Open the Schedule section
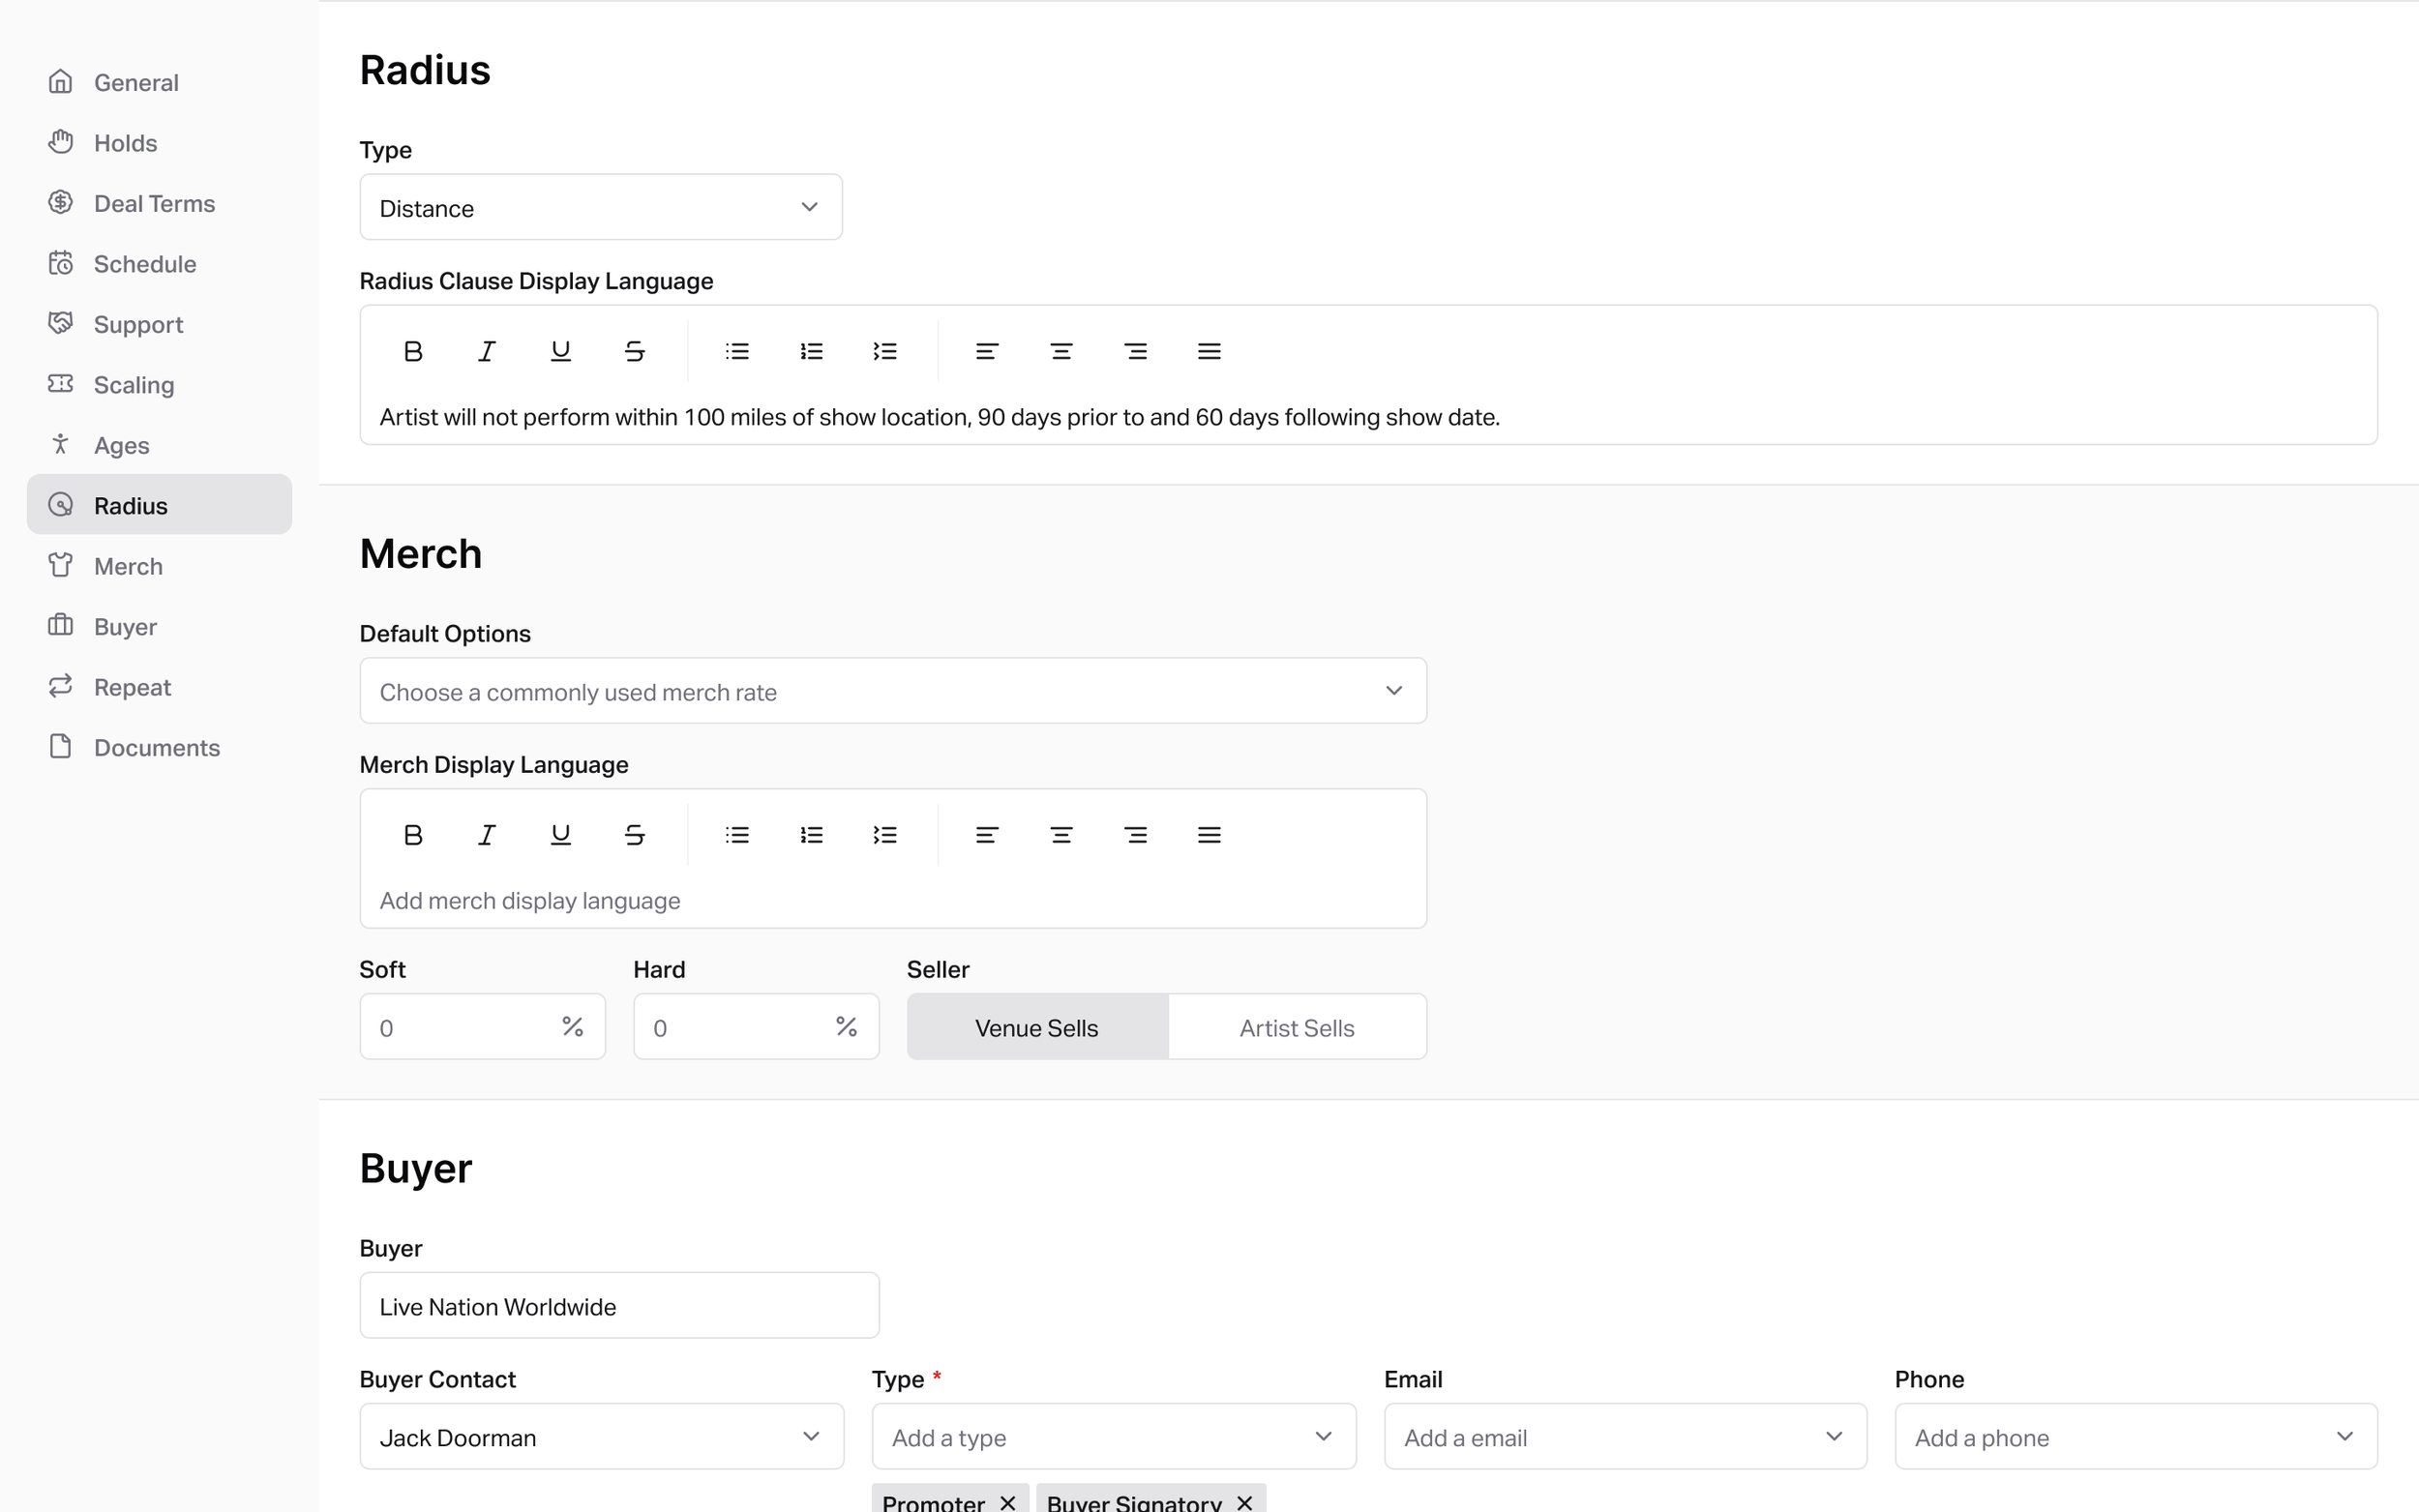Screen dimensions: 2419x1512 [x=144, y=263]
